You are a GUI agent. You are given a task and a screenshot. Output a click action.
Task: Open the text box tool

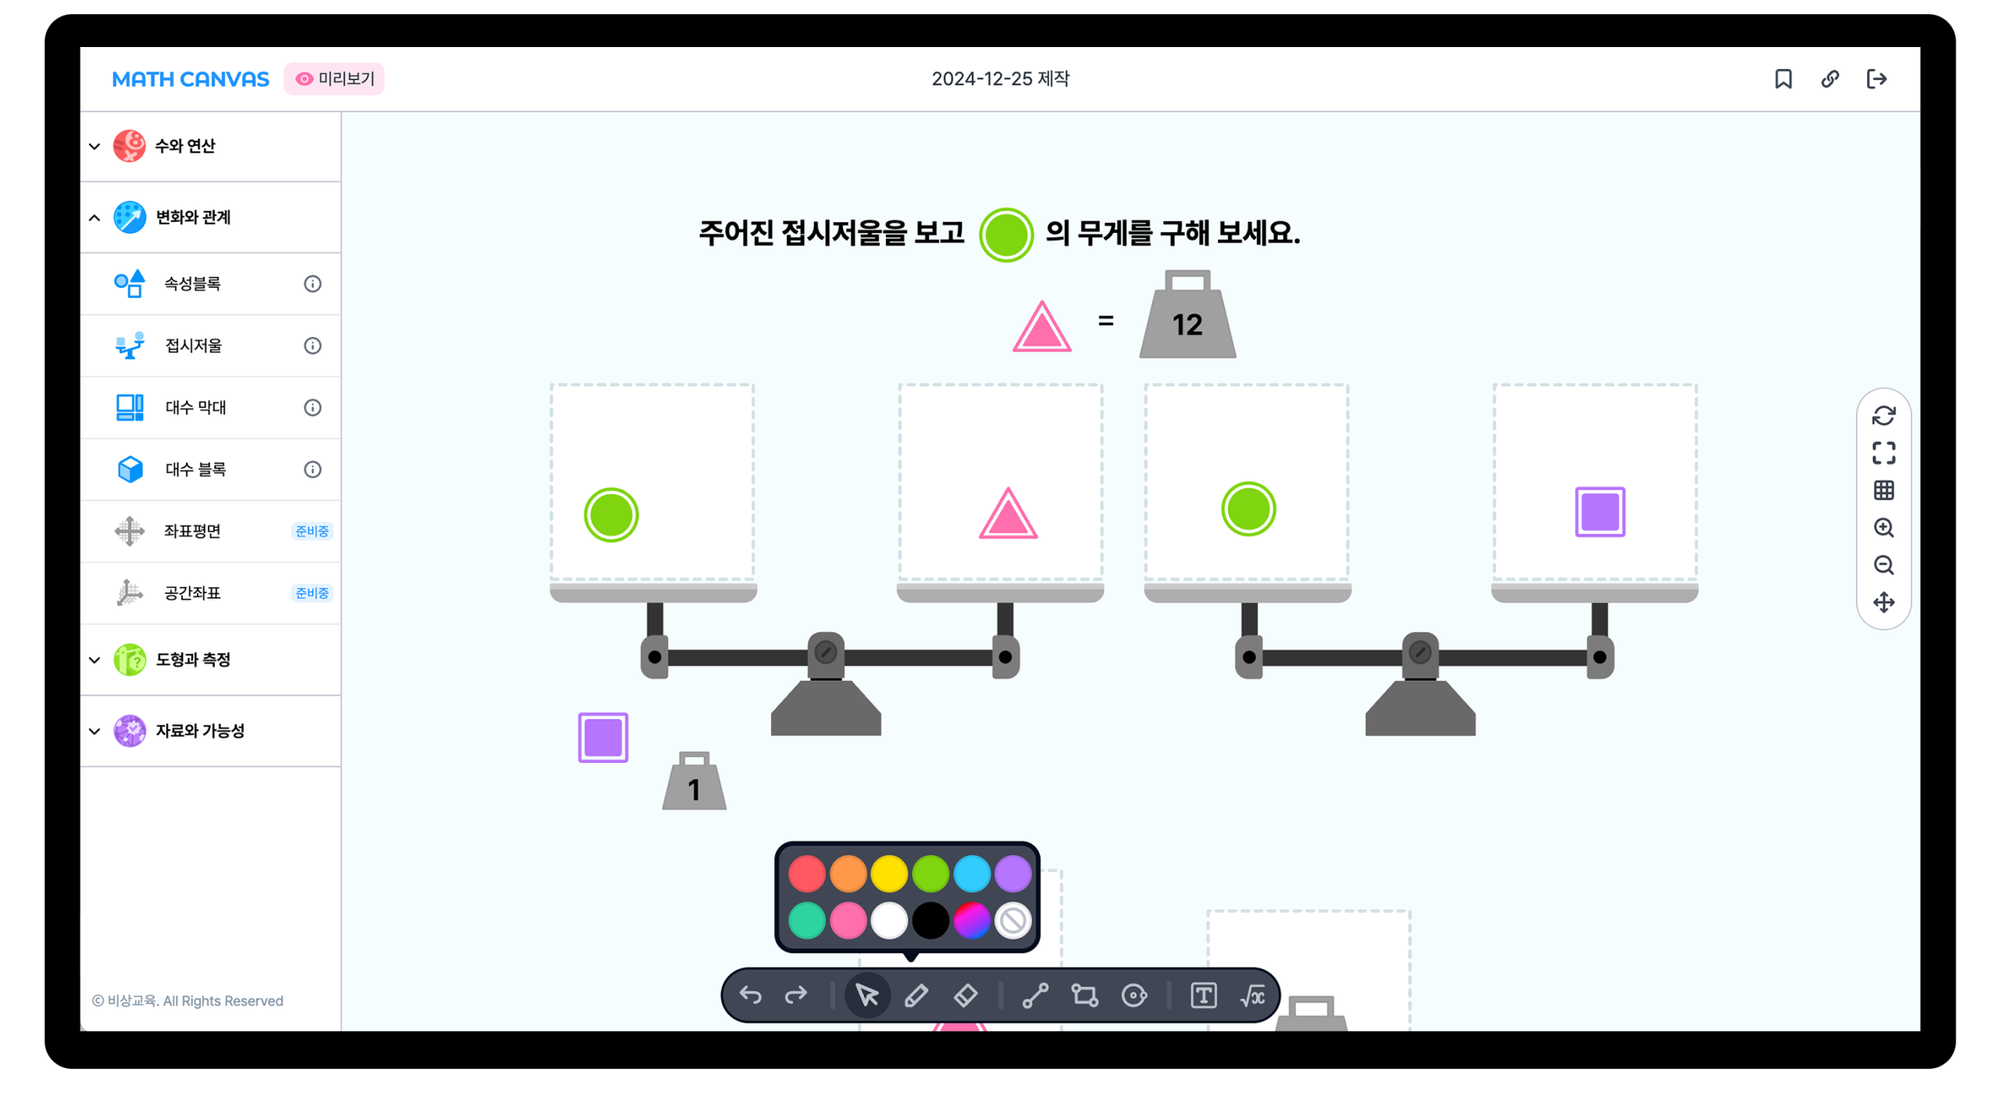1203,996
